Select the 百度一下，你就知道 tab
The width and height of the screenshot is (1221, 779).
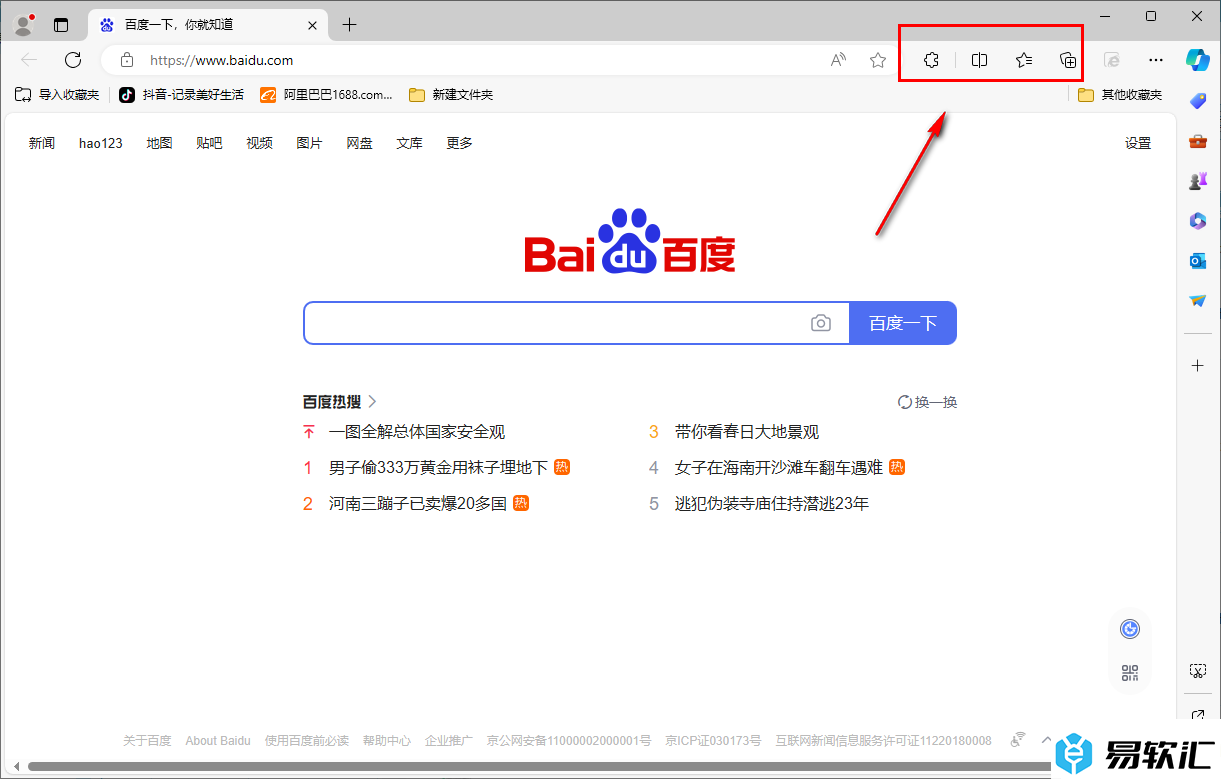tap(208, 25)
